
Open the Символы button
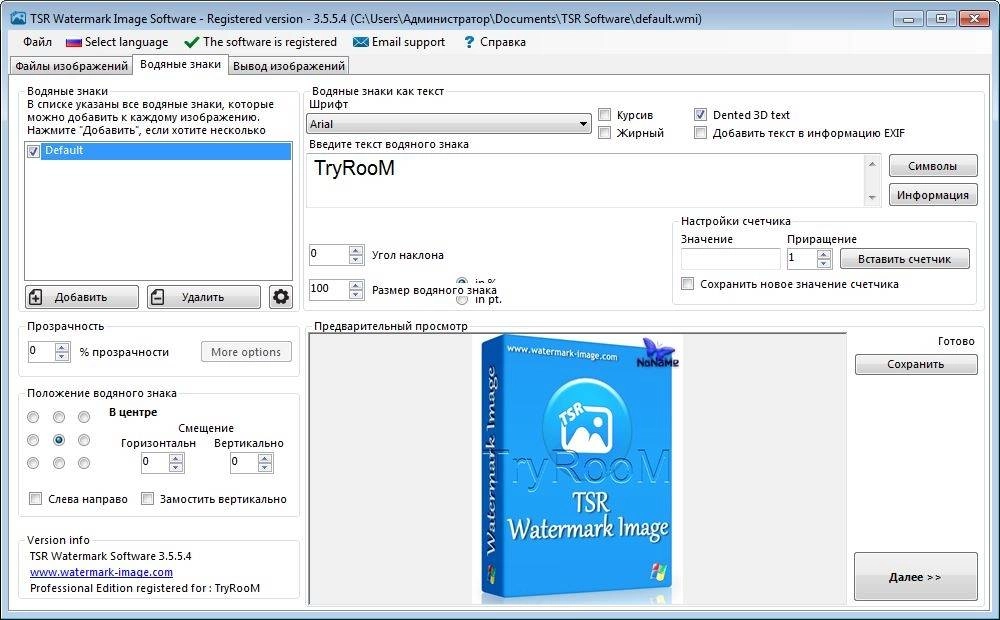(933, 166)
